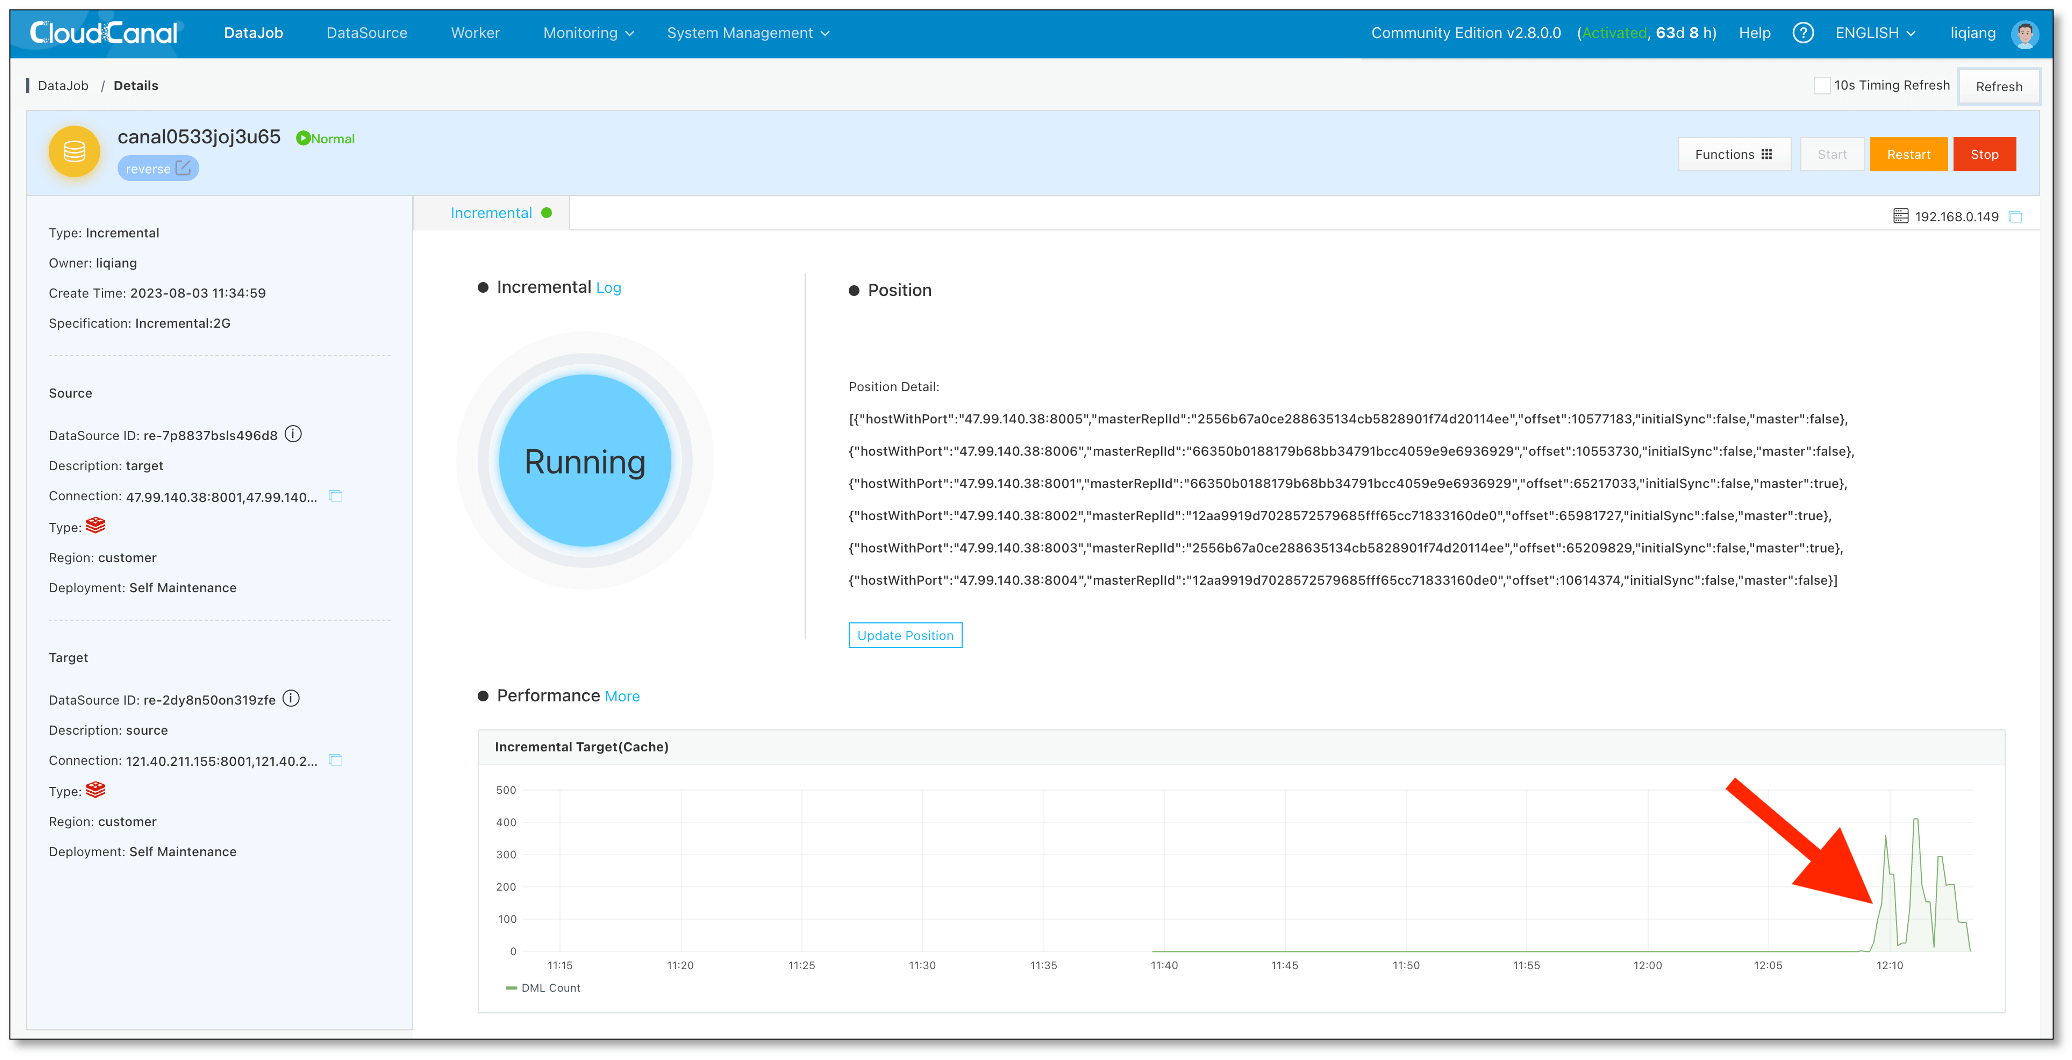
Task: Copy the target connection address
Action: coord(336,760)
